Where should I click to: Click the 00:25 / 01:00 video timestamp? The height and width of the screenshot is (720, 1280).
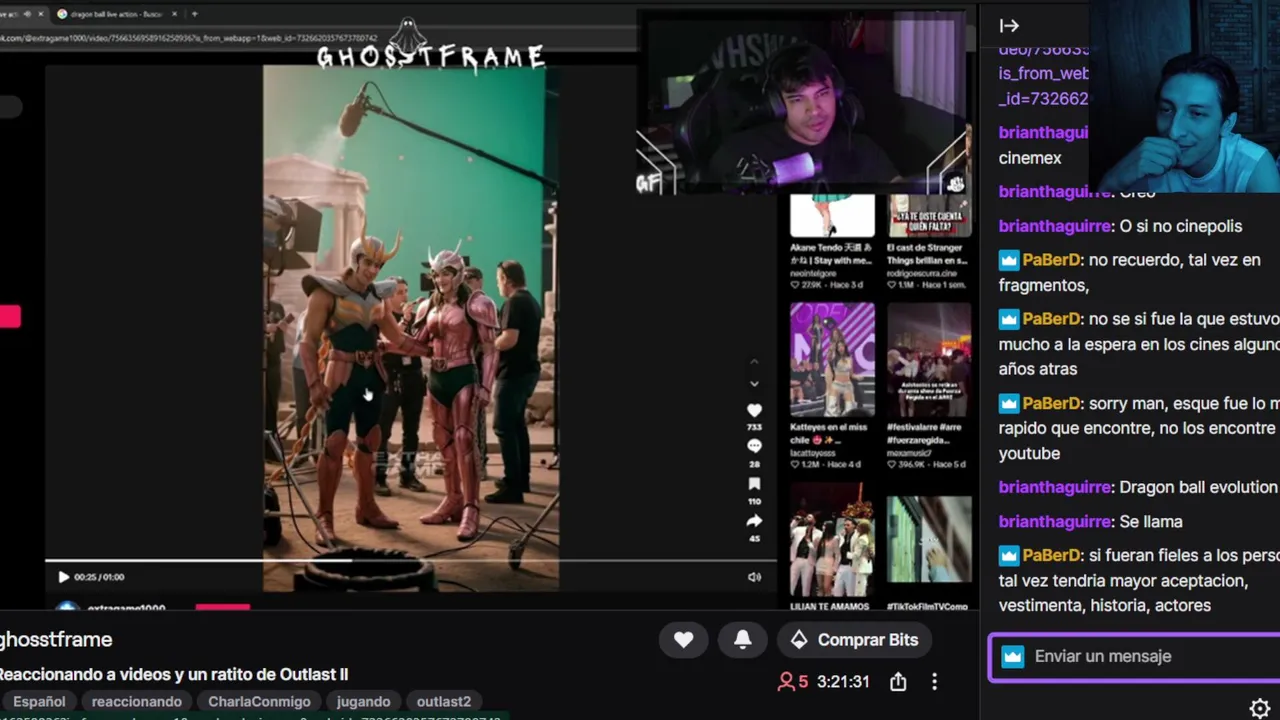(x=99, y=577)
